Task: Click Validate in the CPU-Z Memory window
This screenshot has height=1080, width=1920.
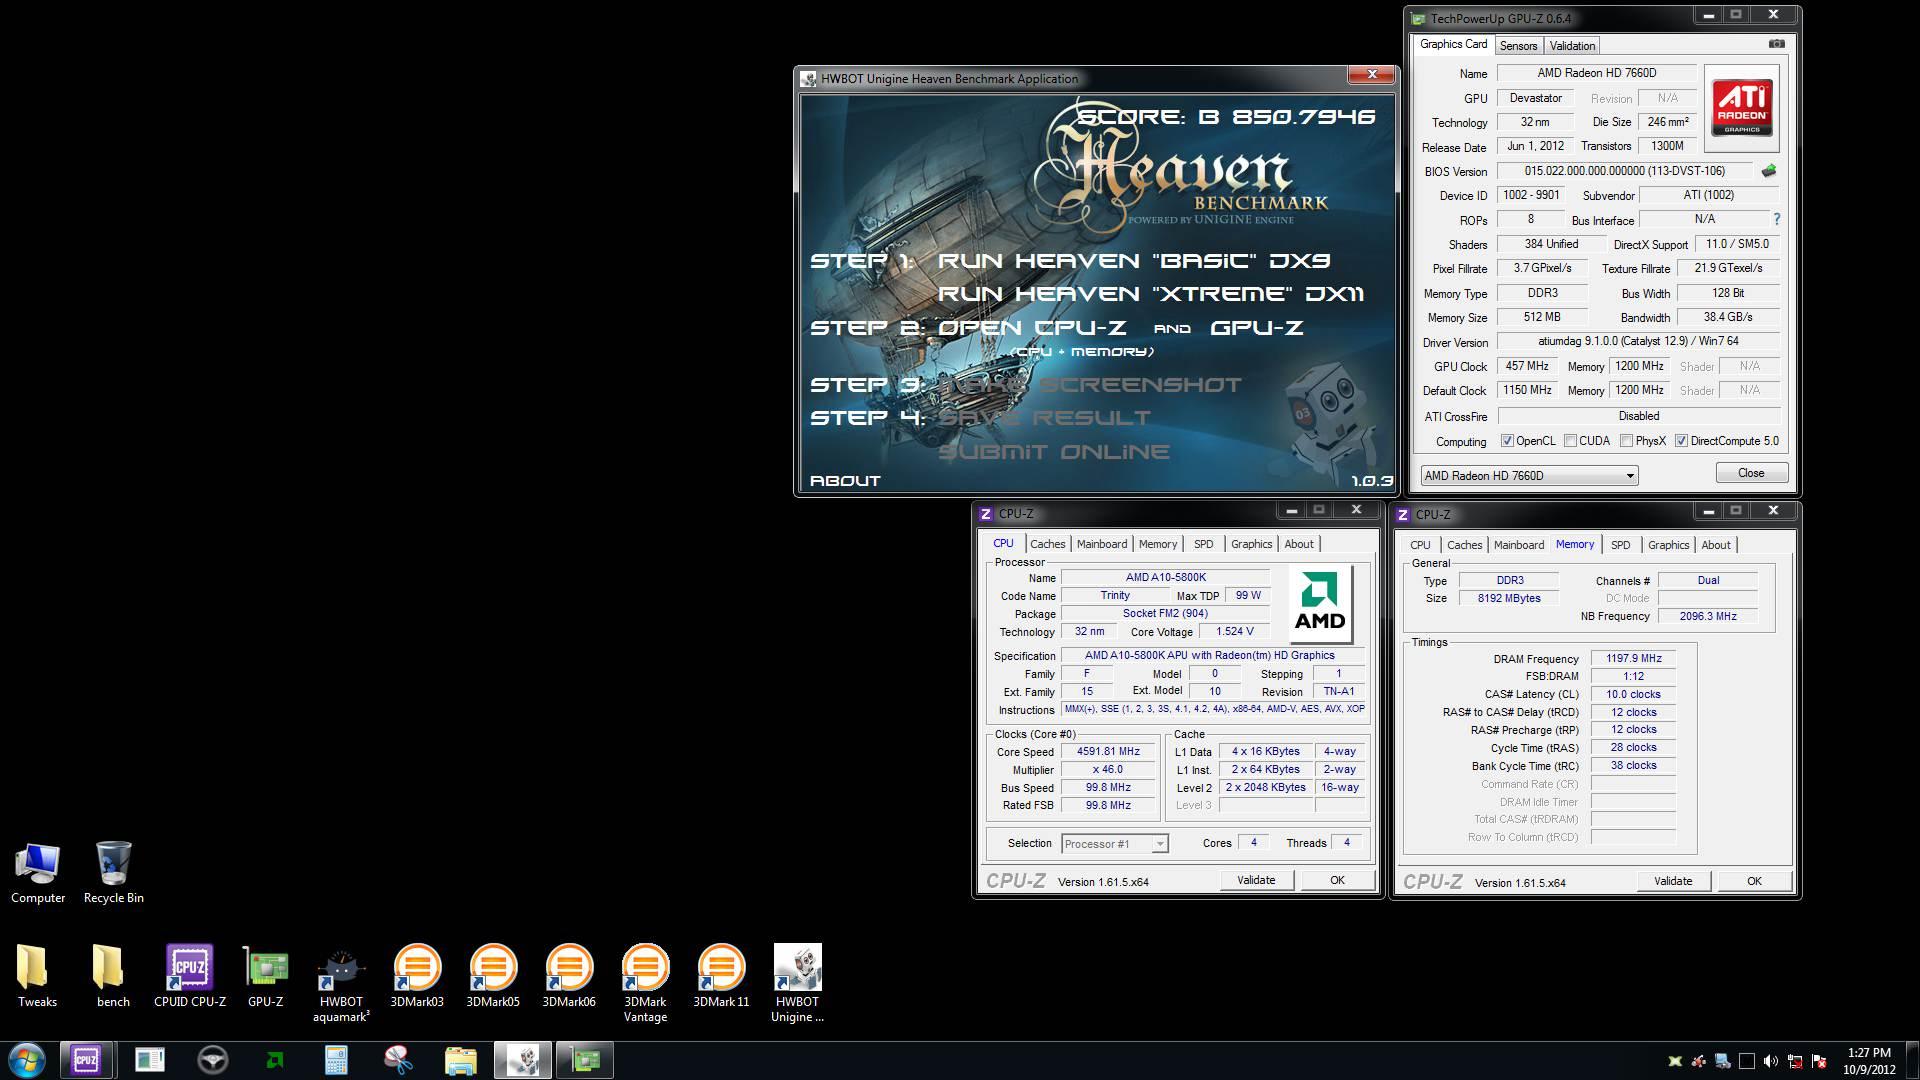Action: pos(1673,881)
